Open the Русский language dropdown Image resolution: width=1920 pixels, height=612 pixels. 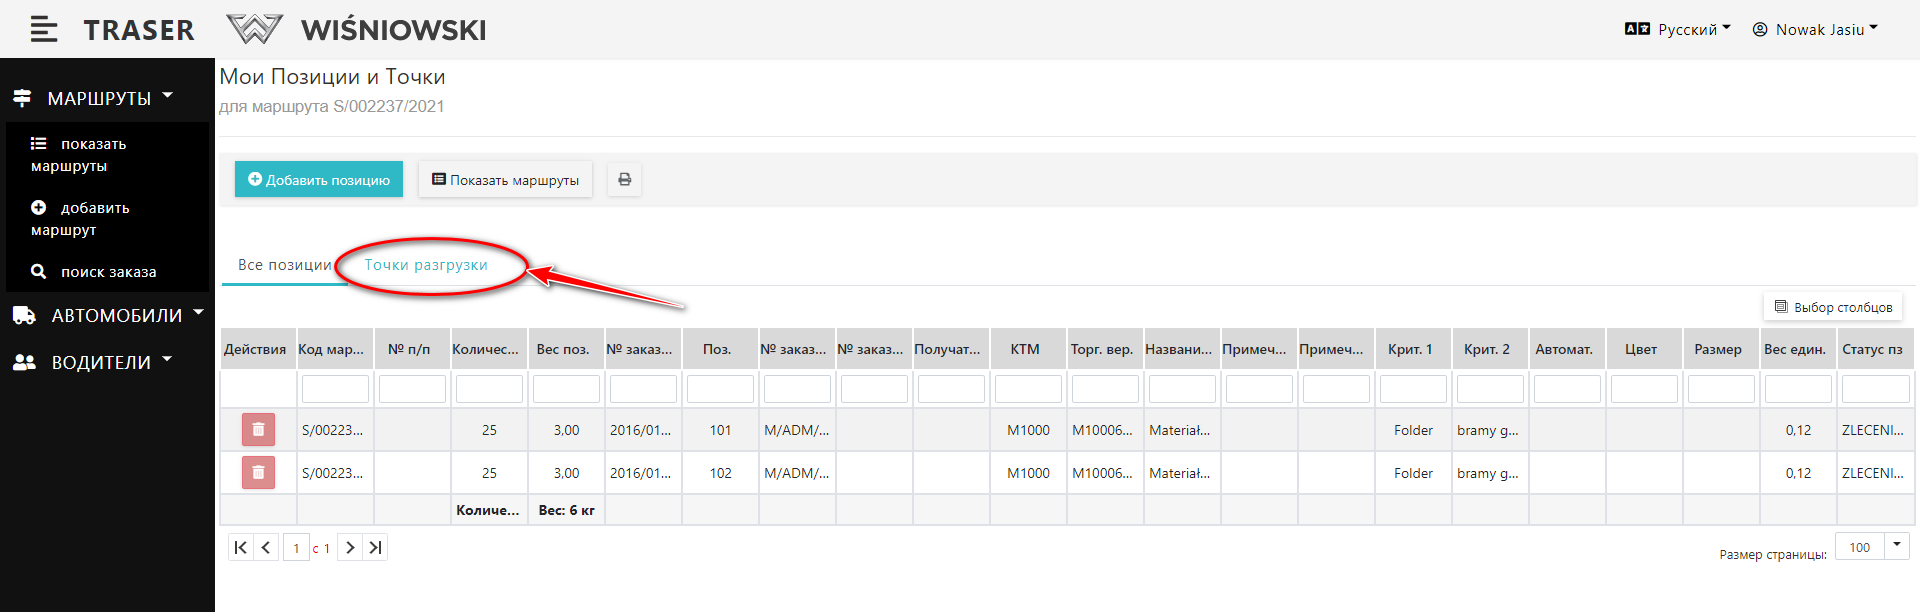pyautogui.click(x=1678, y=30)
